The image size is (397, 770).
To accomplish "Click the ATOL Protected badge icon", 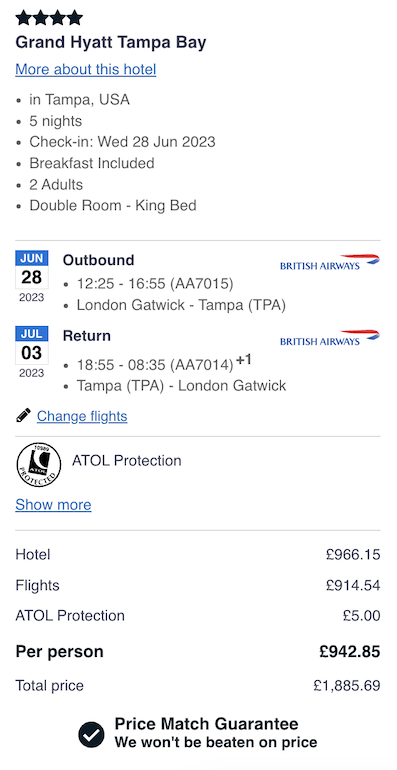I will [39, 465].
